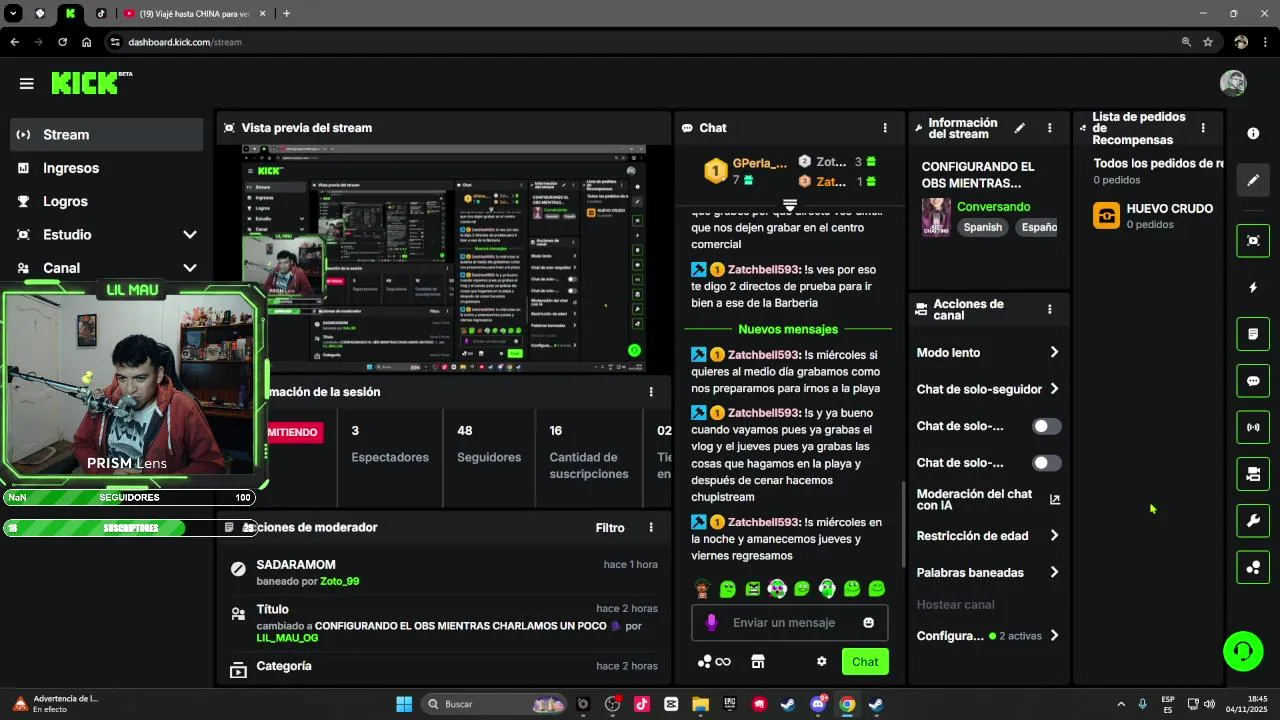Open Palabras baneadas options arrow
1280x720 pixels.
coord(1054,573)
